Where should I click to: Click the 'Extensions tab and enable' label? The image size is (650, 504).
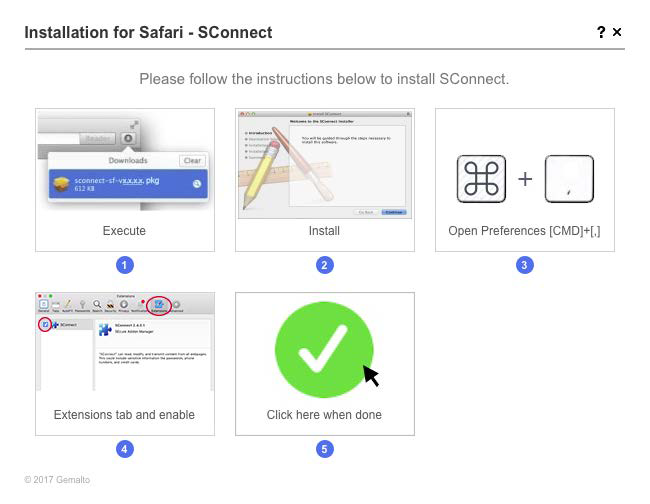point(124,414)
